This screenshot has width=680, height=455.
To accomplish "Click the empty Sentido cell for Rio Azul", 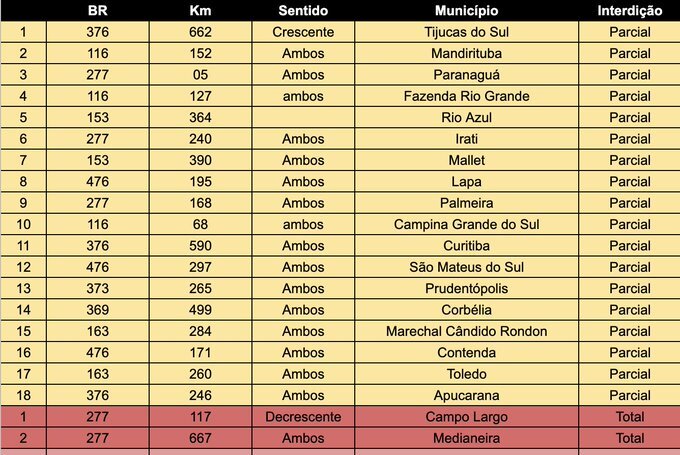I will 302,117.
